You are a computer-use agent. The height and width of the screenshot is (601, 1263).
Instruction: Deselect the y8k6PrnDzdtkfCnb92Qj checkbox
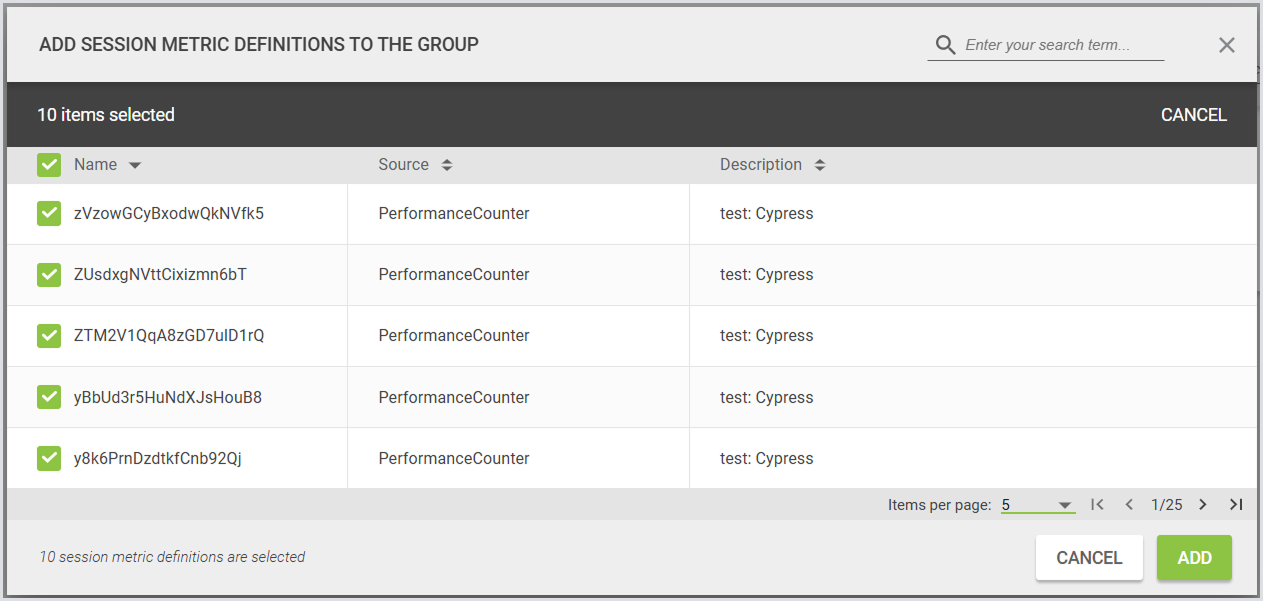click(x=49, y=458)
